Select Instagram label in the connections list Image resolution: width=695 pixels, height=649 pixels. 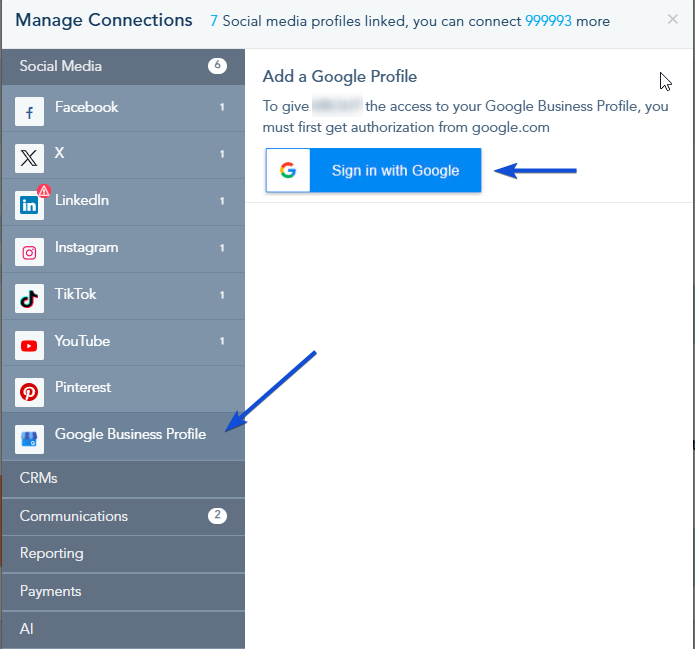click(86, 247)
